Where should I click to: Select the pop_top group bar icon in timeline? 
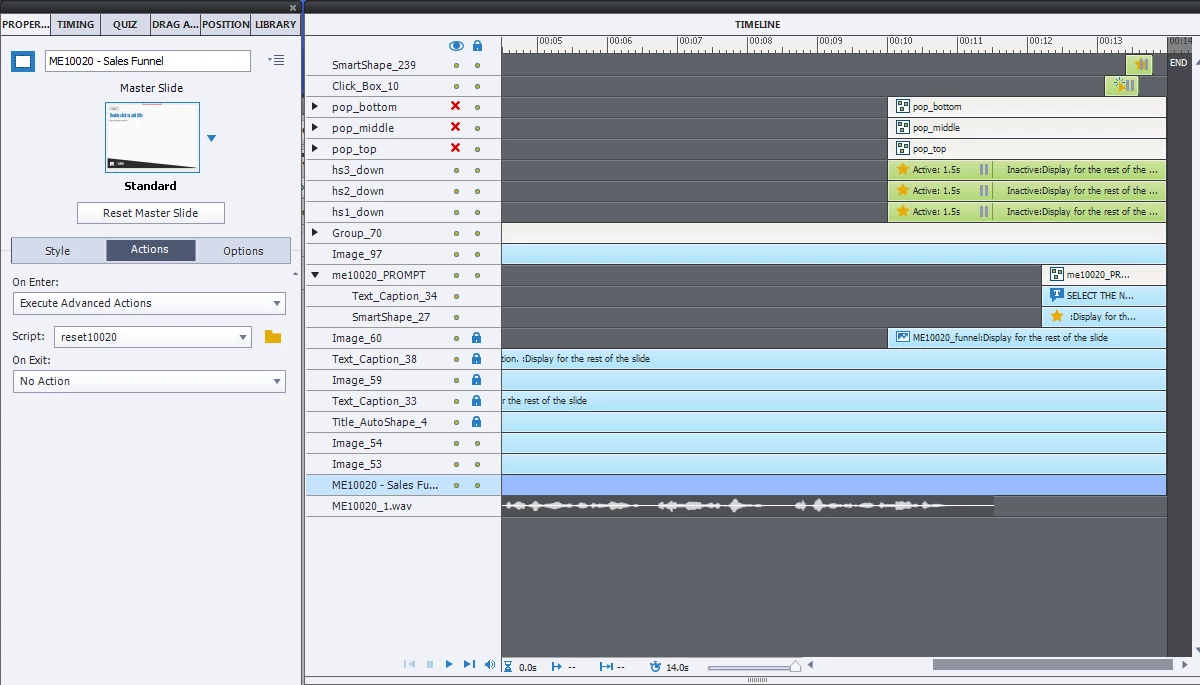click(x=902, y=149)
